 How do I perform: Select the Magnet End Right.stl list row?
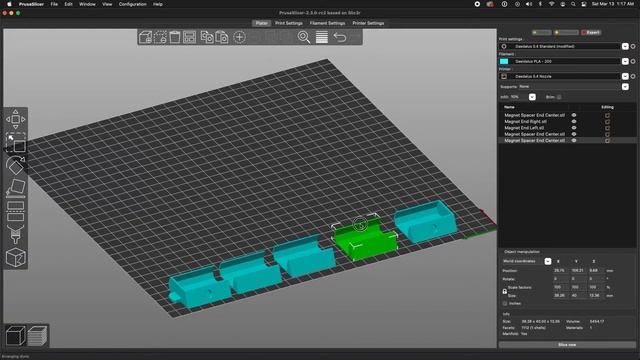(x=525, y=122)
